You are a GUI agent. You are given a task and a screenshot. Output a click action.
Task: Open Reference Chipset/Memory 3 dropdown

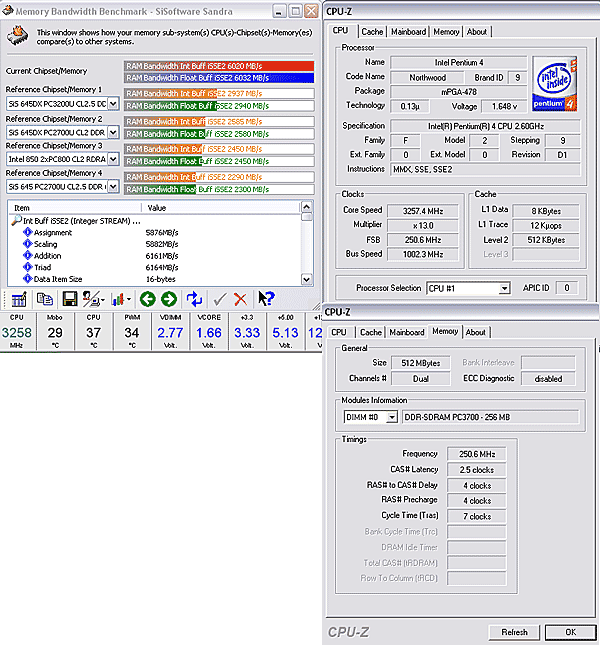(x=113, y=159)
